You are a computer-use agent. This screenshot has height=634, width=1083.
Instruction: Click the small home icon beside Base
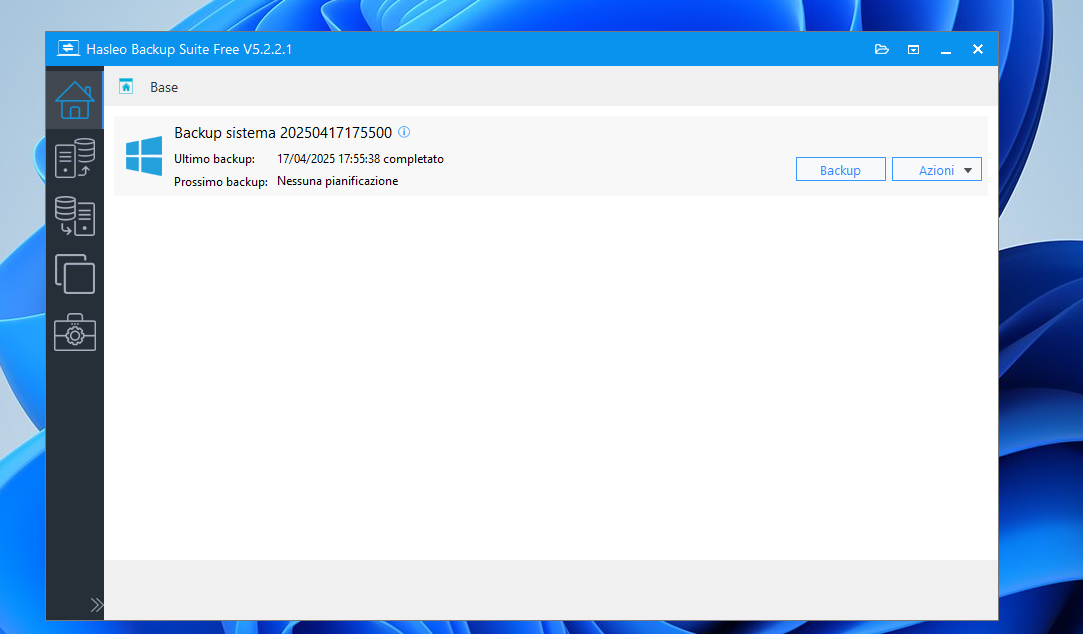click(126, 86)
